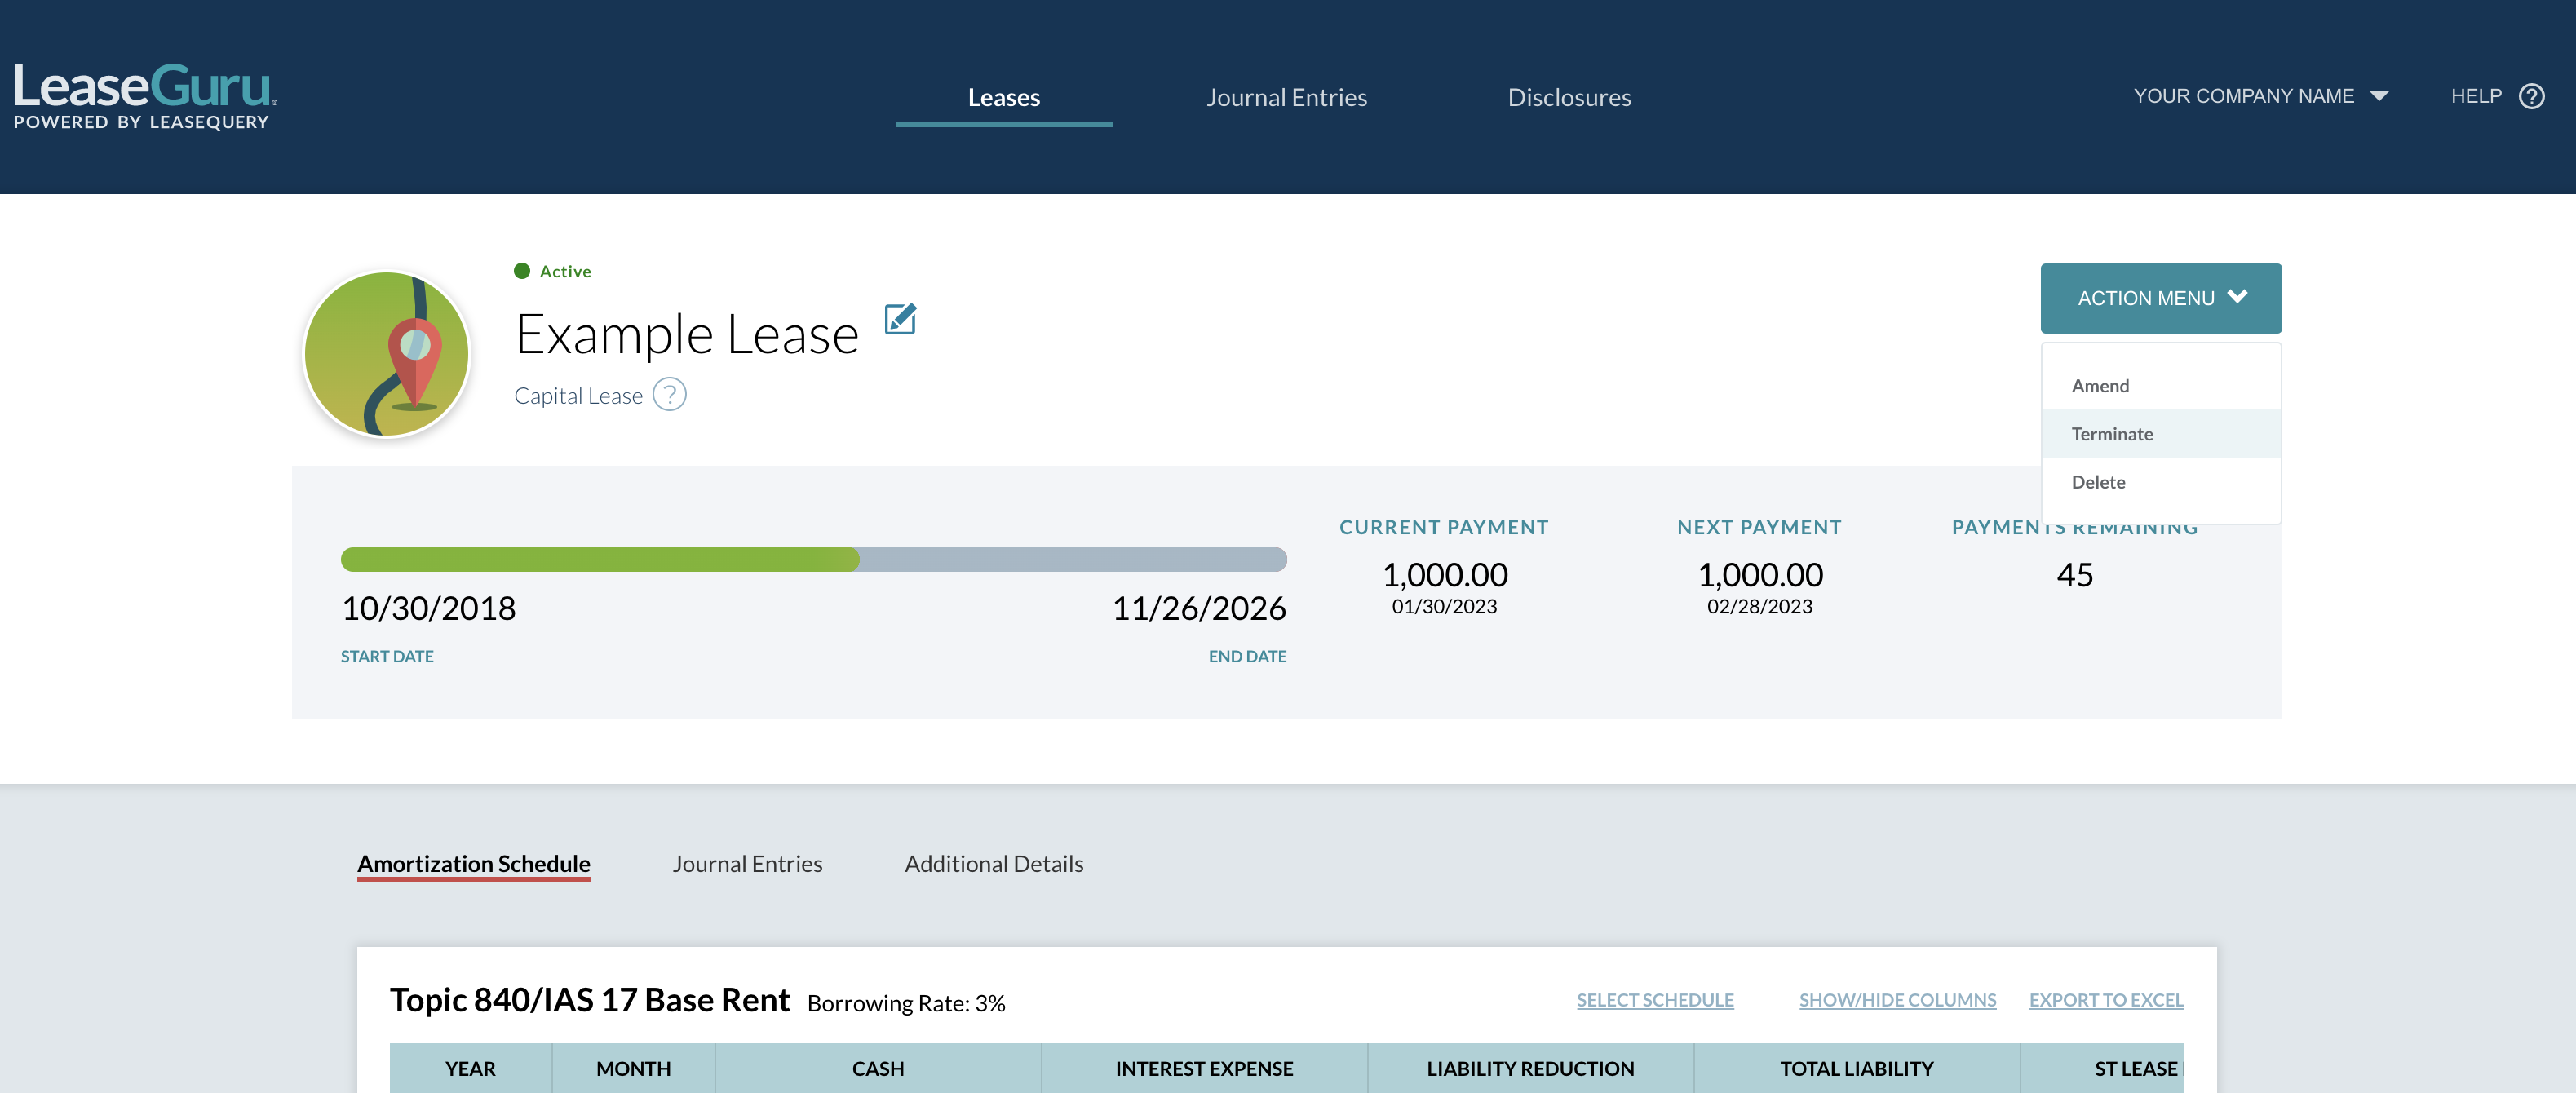The width and height of the screenshot is (2576, 1093).
Task: Expand the Action Menu
Action: click(2160, 297)
